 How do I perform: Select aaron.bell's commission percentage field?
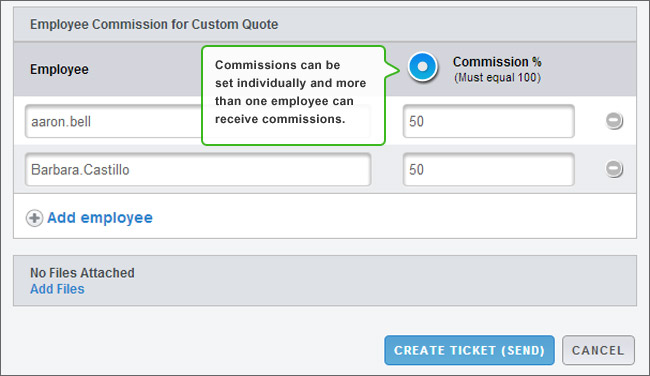click(x=489, y=121)
